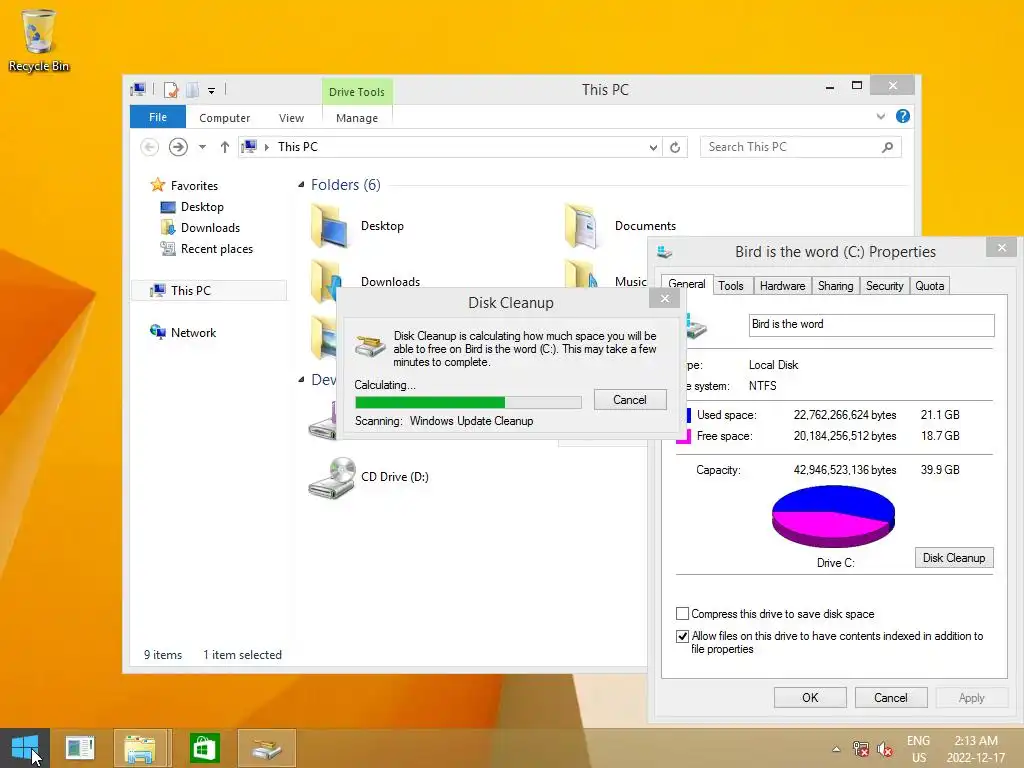This screenshot has width=1024, height=768.
Task: Click the Apply button in Properties
Action: point(971,697)
